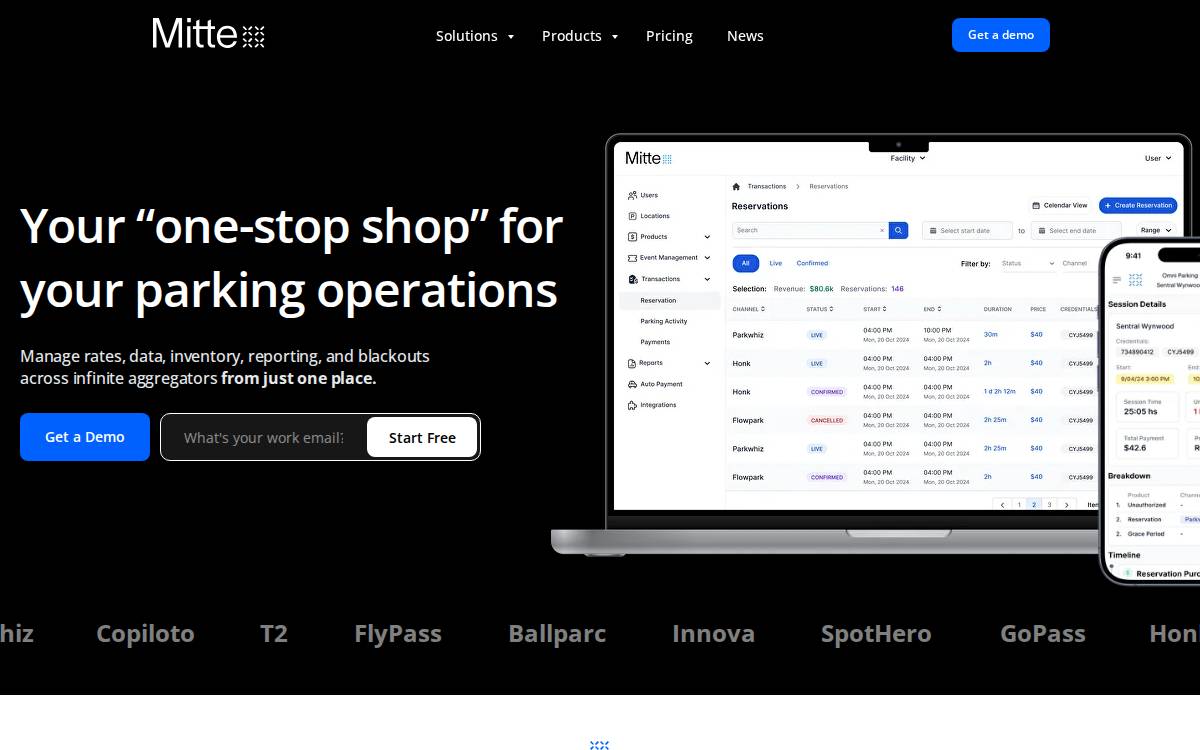Viewport: 1200px width, 750px height.
Task: Click the hero Get a Demo button
Action: pos(85,437)
